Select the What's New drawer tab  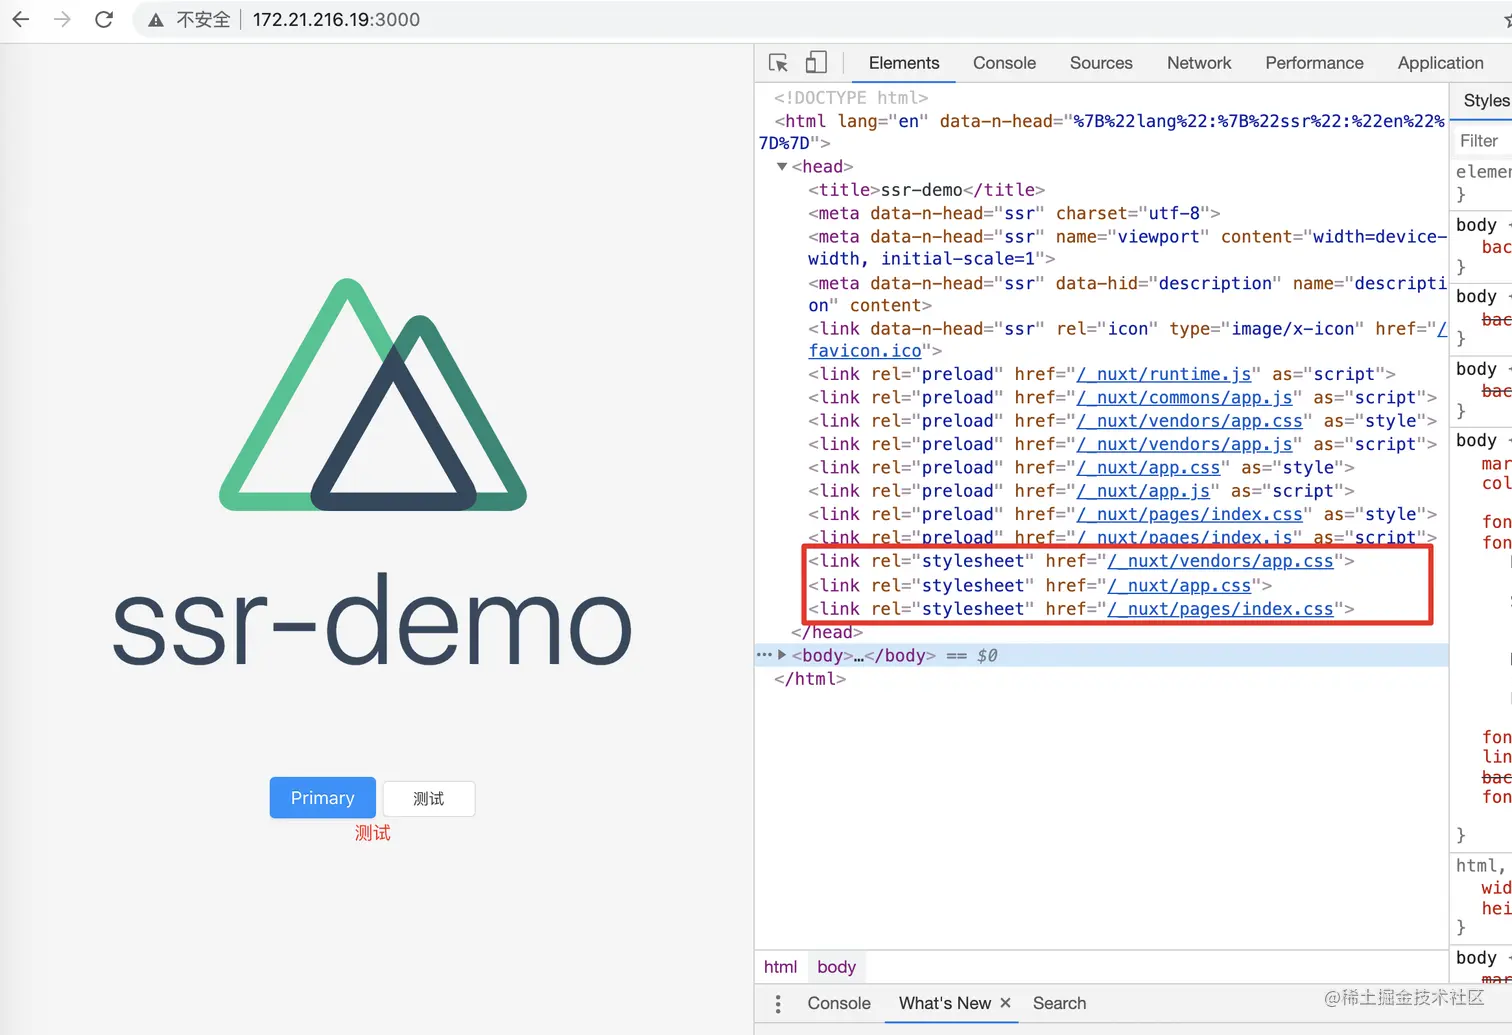pyautogui.click(x=944, y=1003)
